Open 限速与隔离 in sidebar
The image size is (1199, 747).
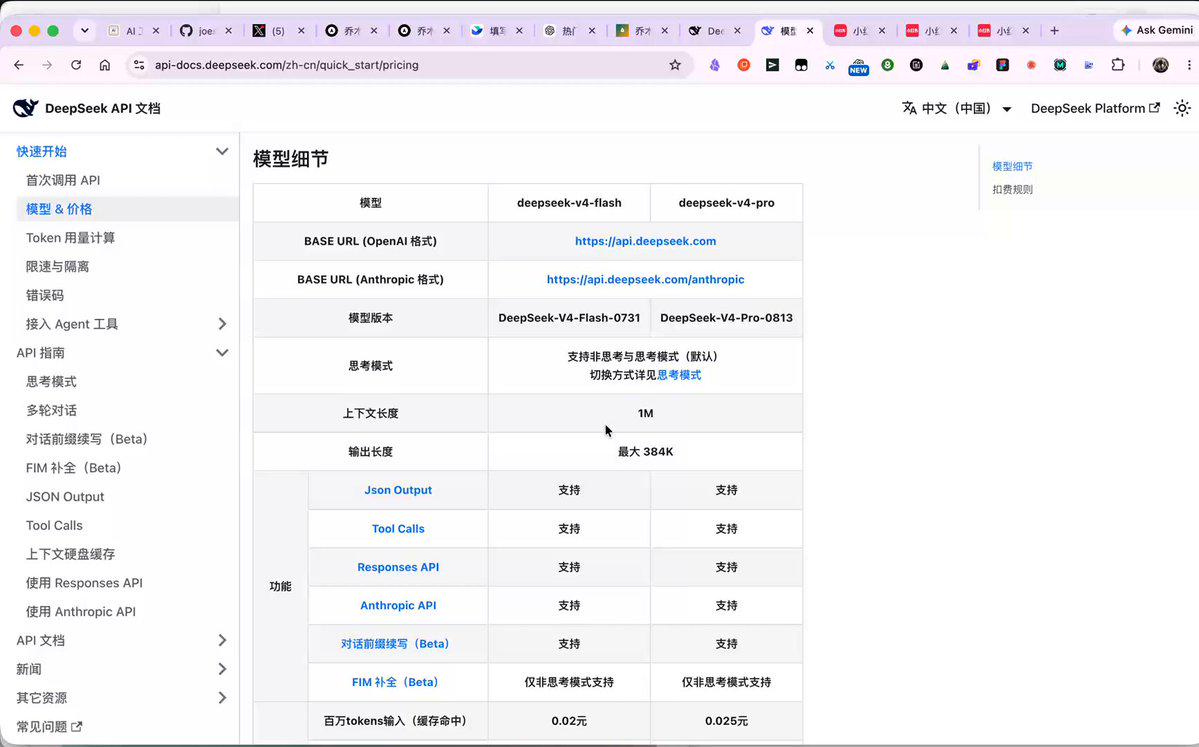57,267
